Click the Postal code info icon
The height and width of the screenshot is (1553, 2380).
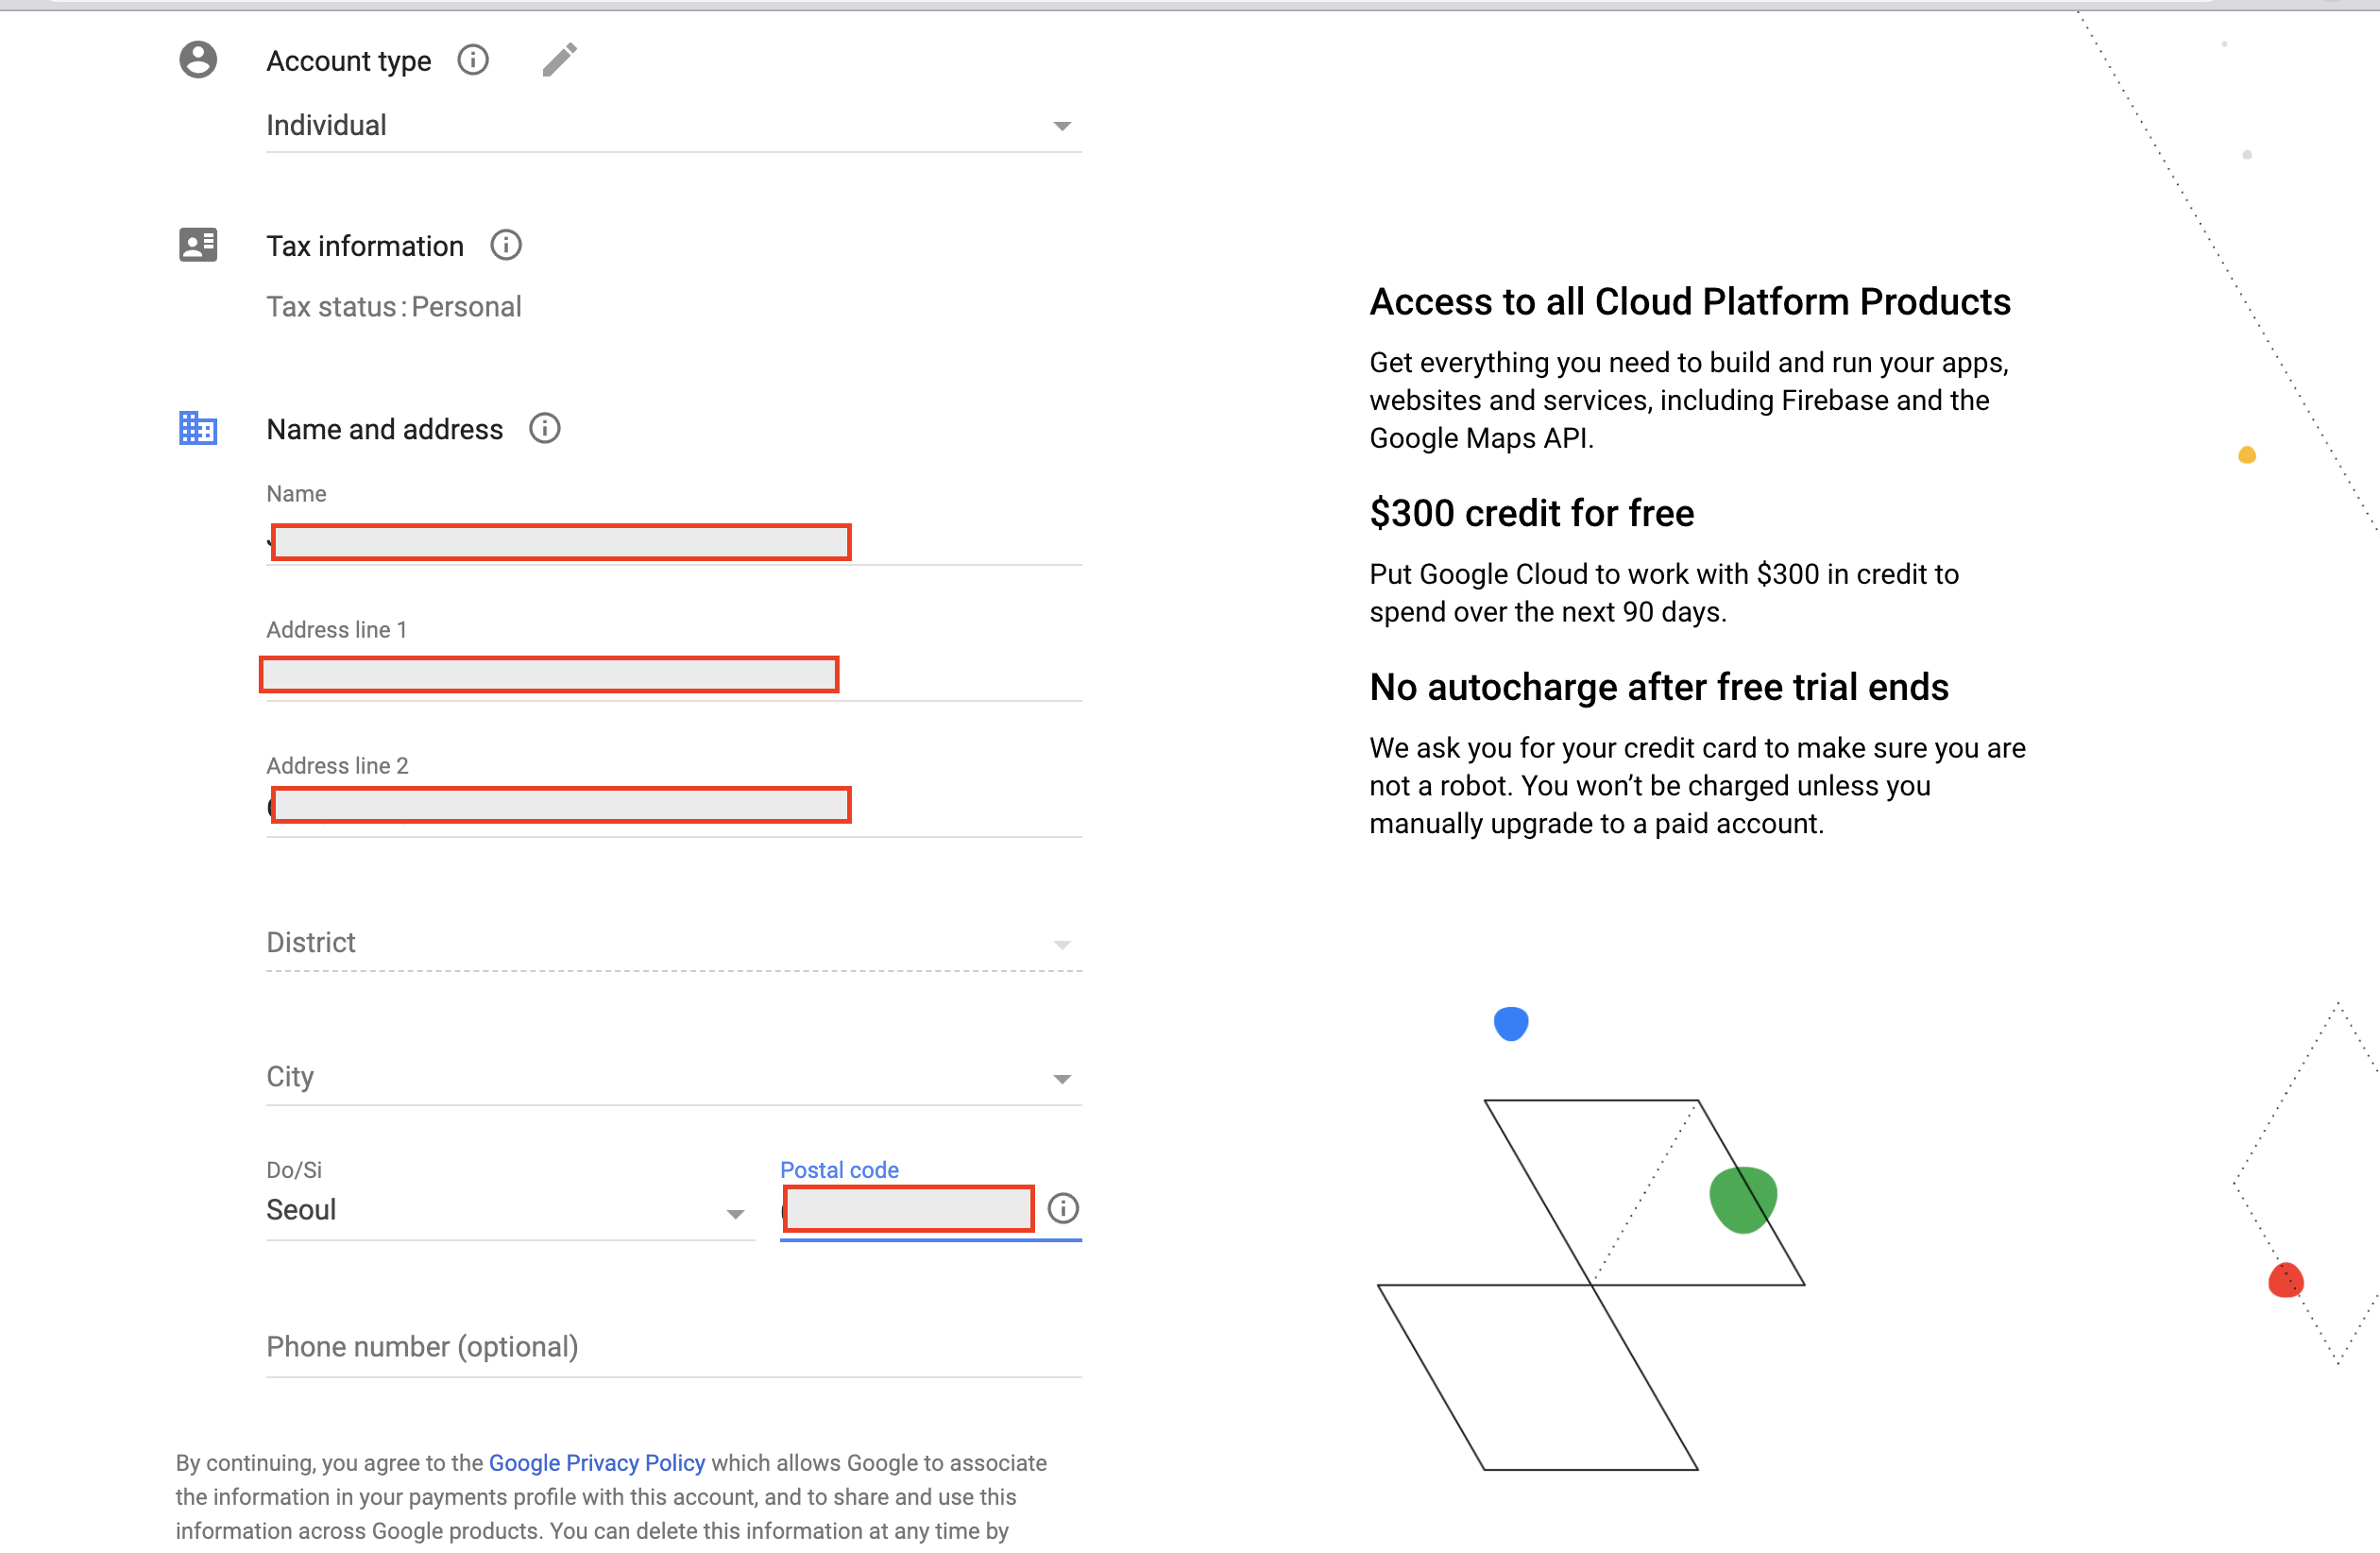coord(1063,1209)
